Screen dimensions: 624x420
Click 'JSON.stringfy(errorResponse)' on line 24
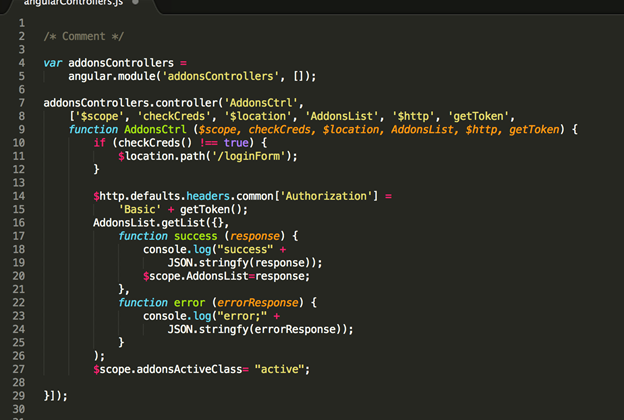(x=255, y=329)
